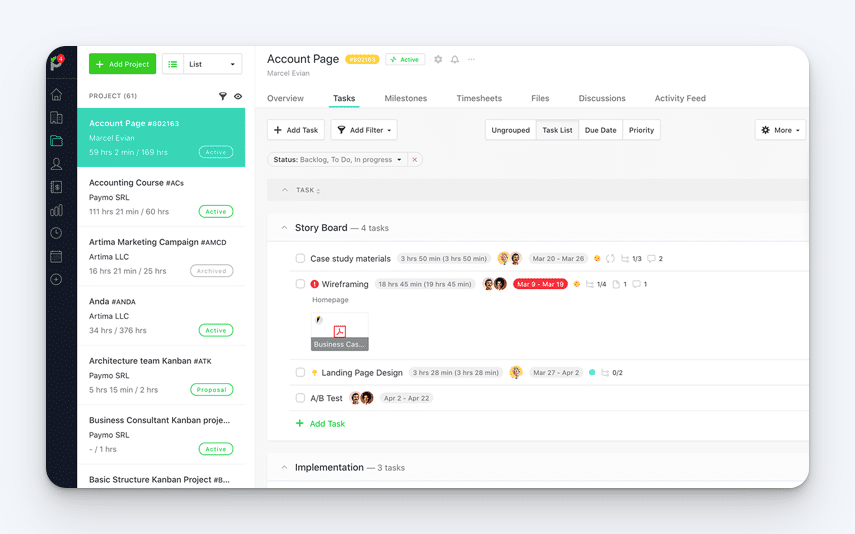Viewport: 855px width, 534px height.
Task: Open Landing Page Design subtasks 0/2
Action: point(612,373)
